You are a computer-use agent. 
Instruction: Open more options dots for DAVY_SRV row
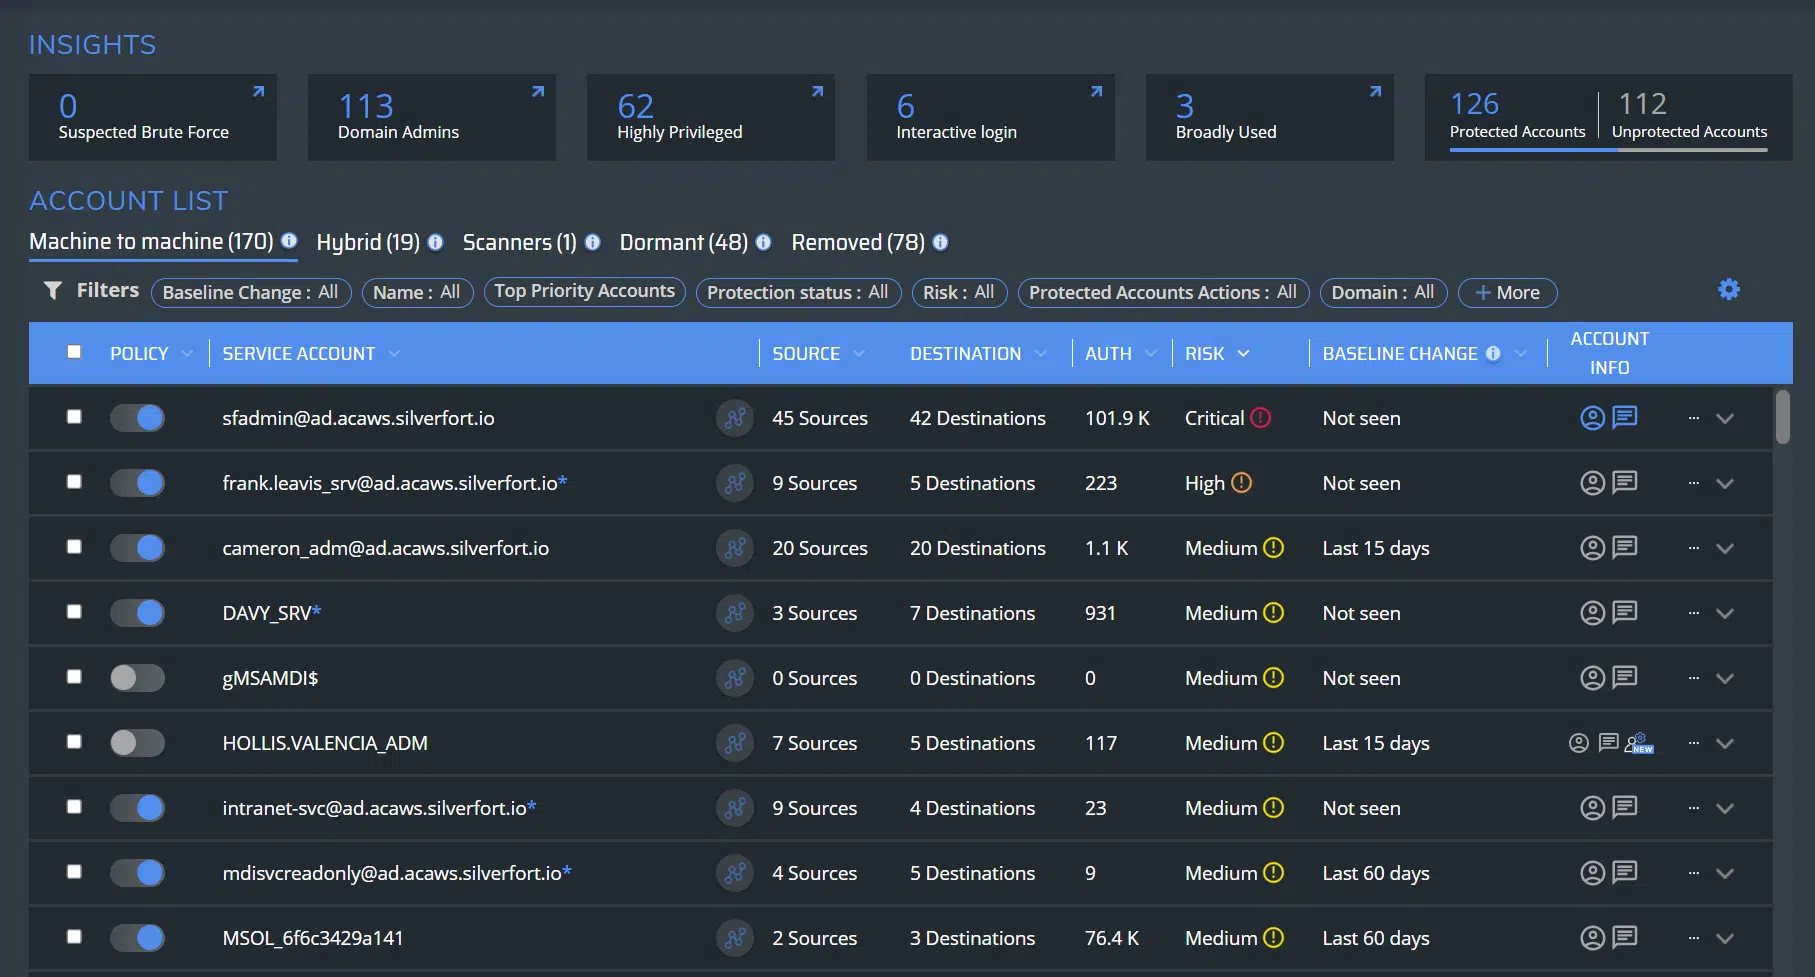pos(1693,613)
